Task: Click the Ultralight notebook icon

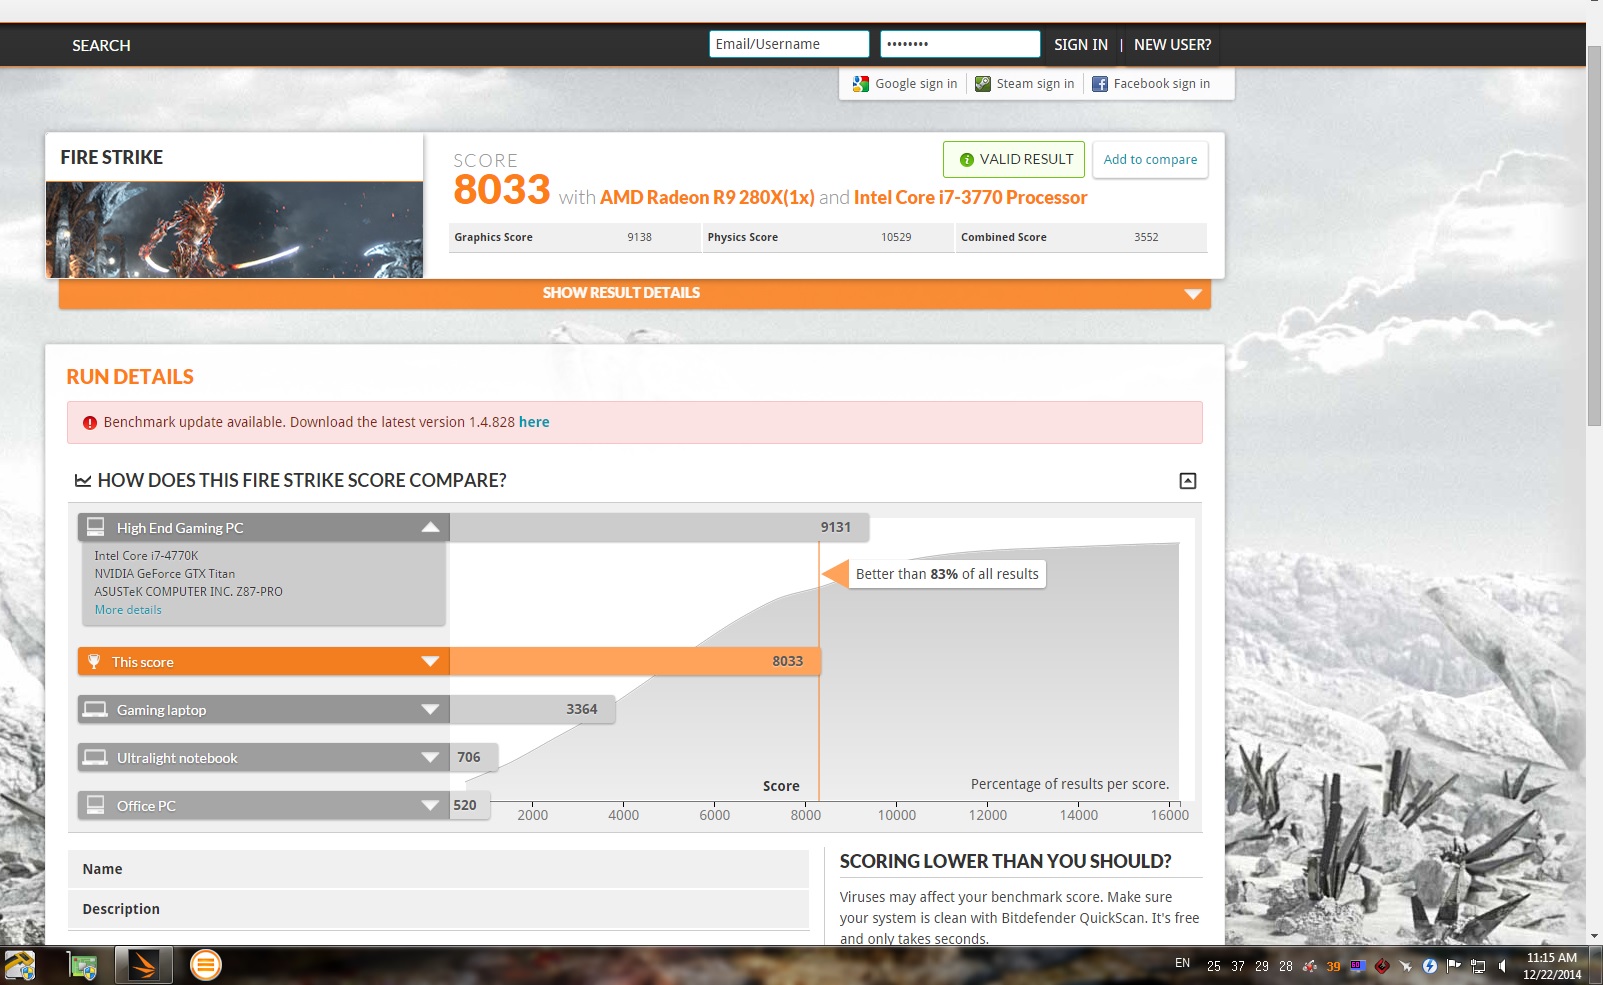Action: pyautogui.click(x=95, y=757)
